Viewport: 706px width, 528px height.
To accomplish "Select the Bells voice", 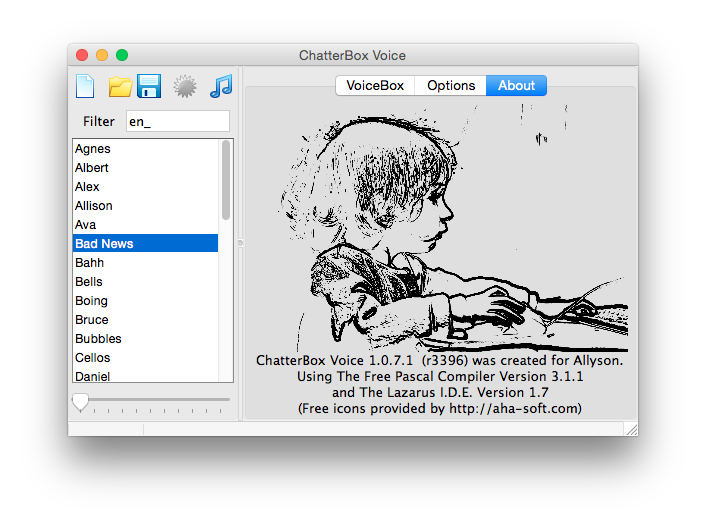I will (89, 282).
